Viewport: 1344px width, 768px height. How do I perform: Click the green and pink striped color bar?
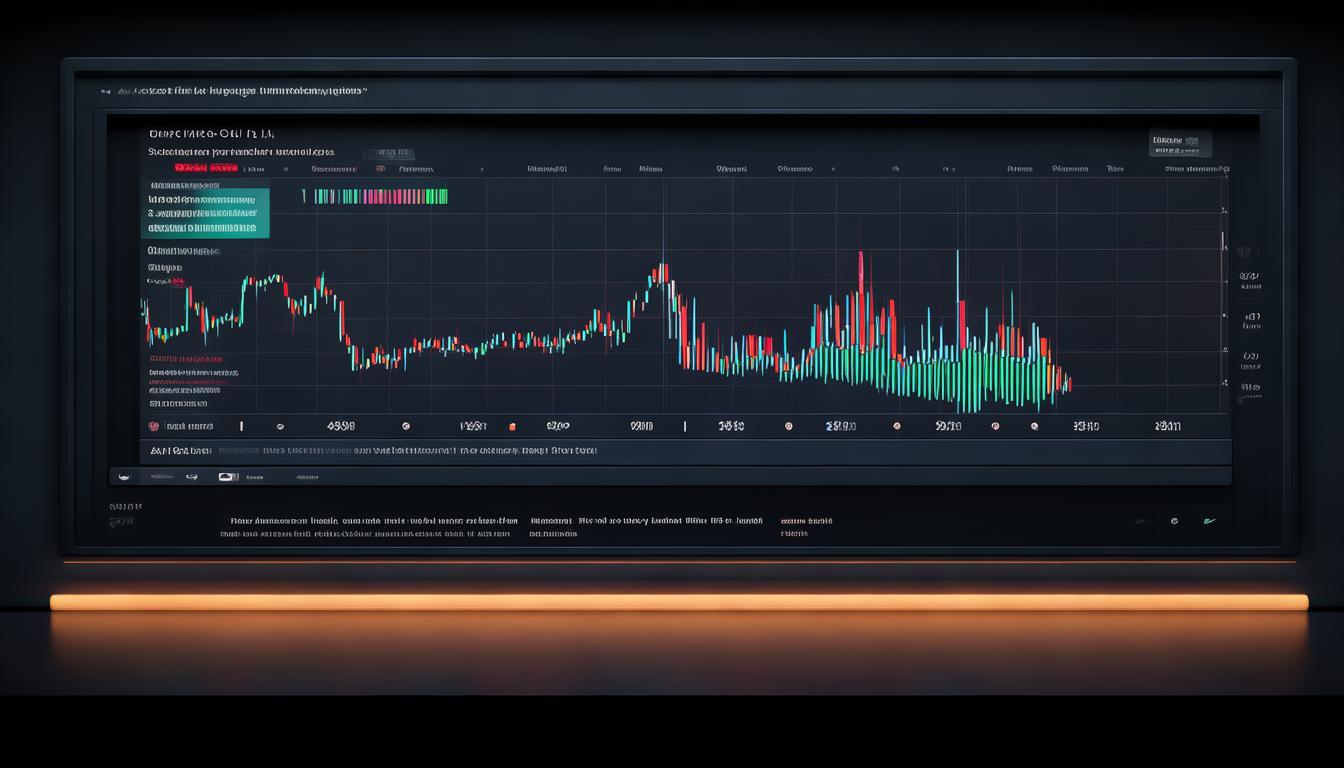click(380, 197)
